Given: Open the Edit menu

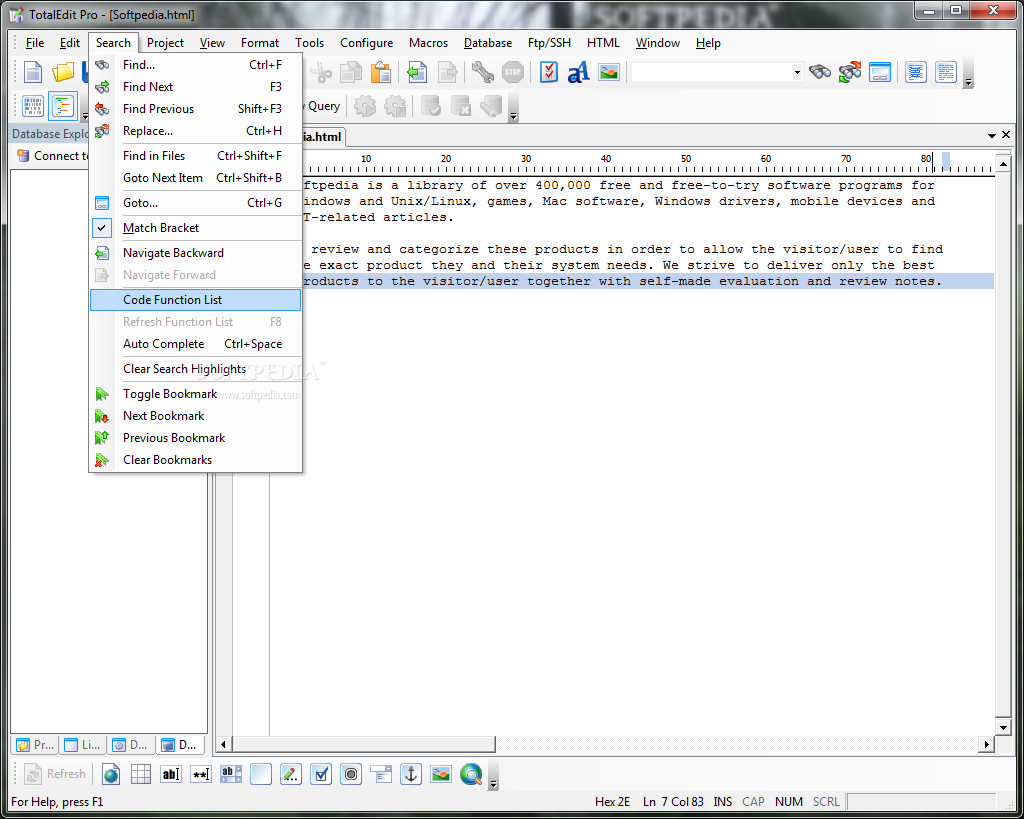Looking at the screenshot, I should [70, 43].
